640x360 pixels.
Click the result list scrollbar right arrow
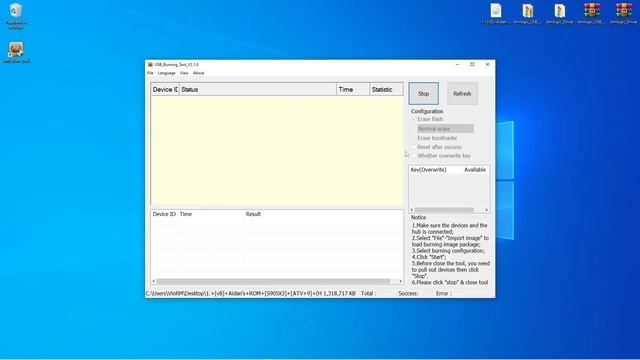(400, 281)
